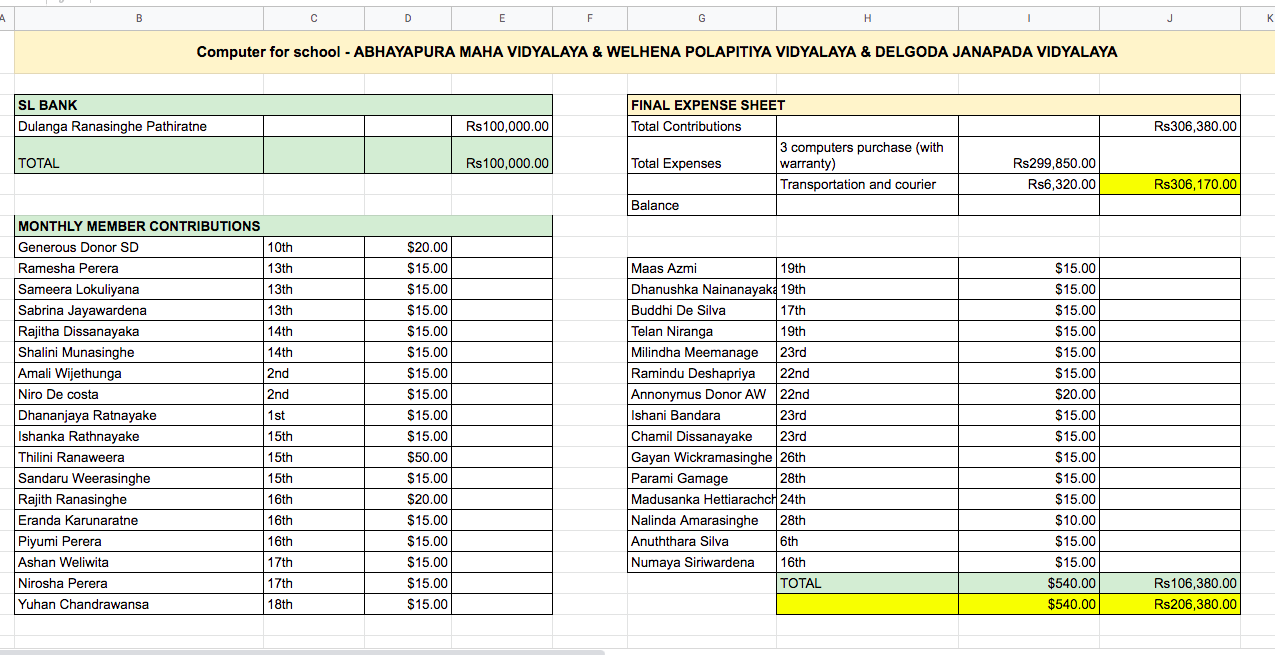Click the 'Computer for school' title cell

[645, 52]
